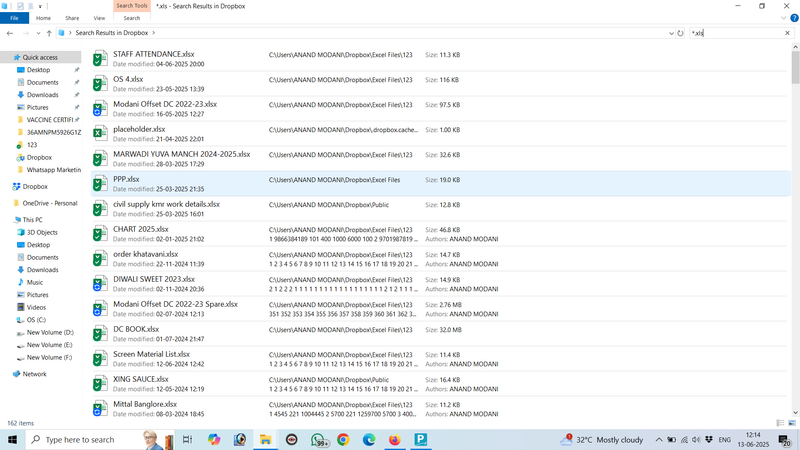Open the File menu
This screenshot has width=800, height=450.
pyautogui.click(x=14, y=18)
